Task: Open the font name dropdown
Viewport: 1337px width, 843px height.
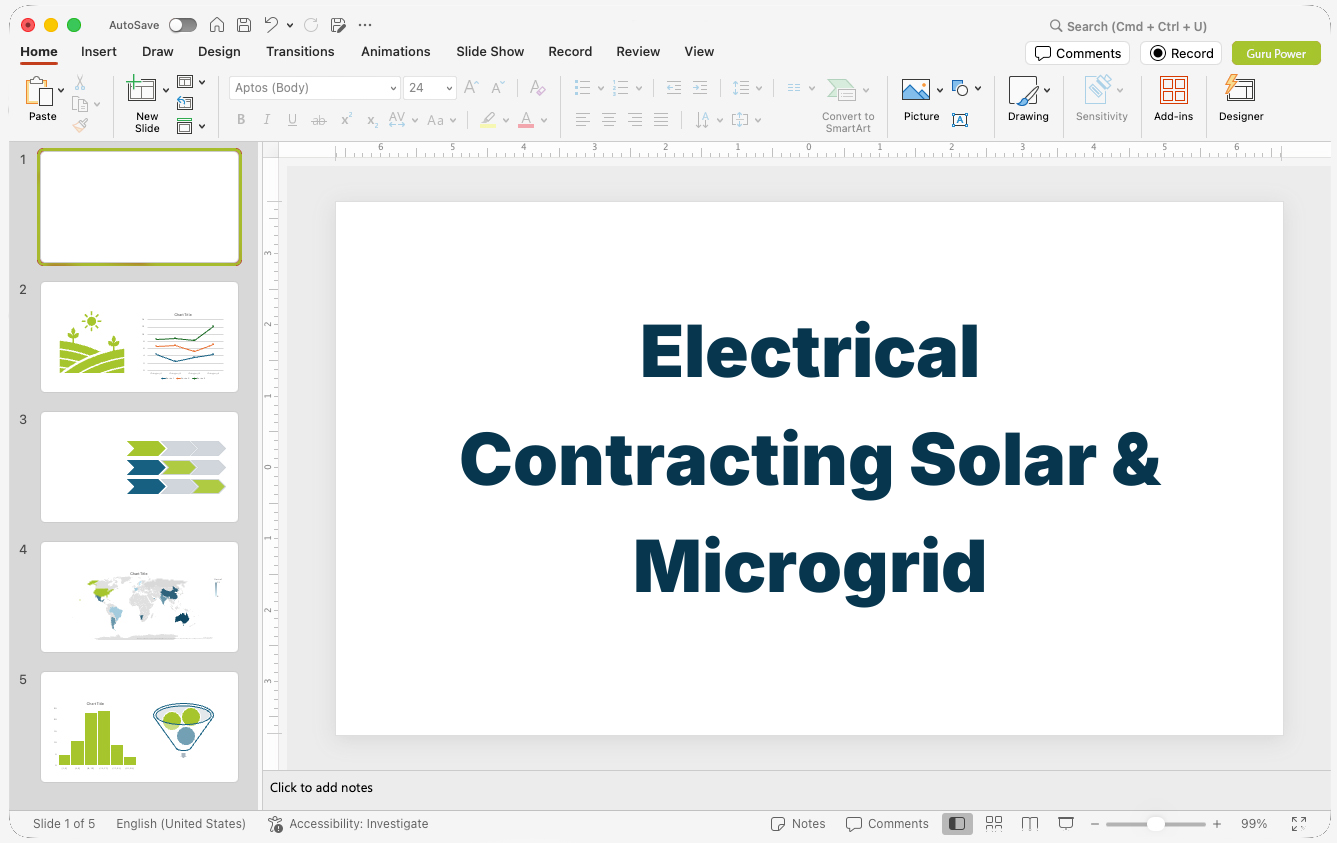Action: [x=393, y=88]
